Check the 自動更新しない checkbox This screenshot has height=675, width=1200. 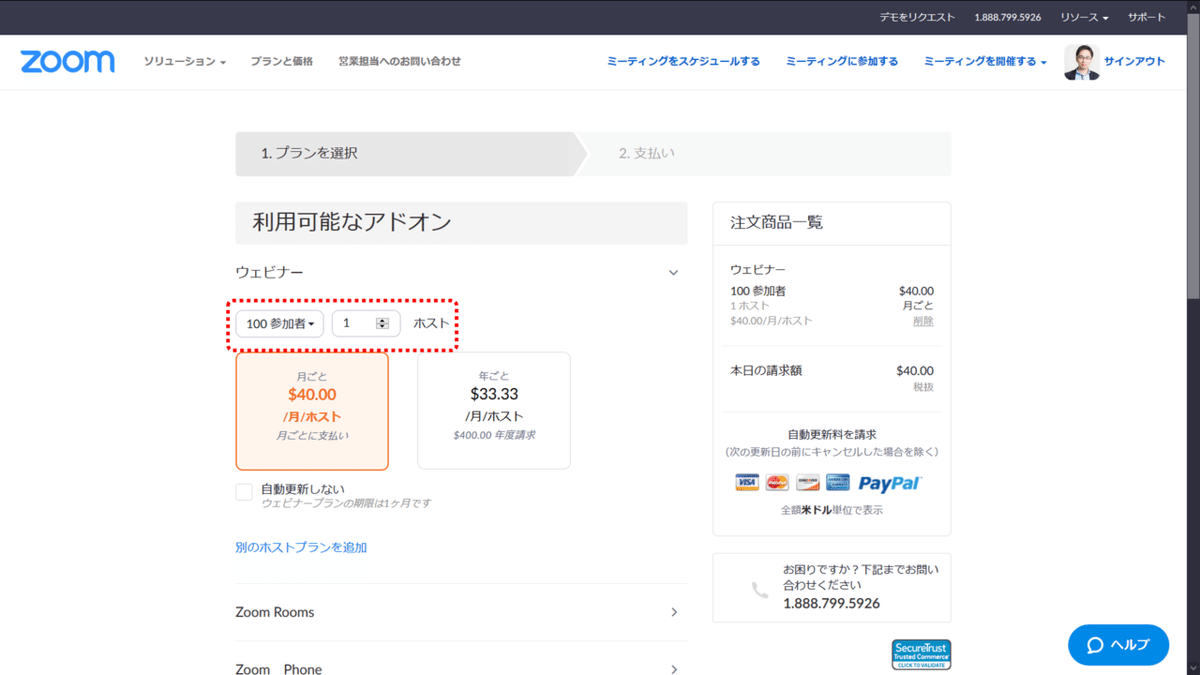click(x=244, y=492)
